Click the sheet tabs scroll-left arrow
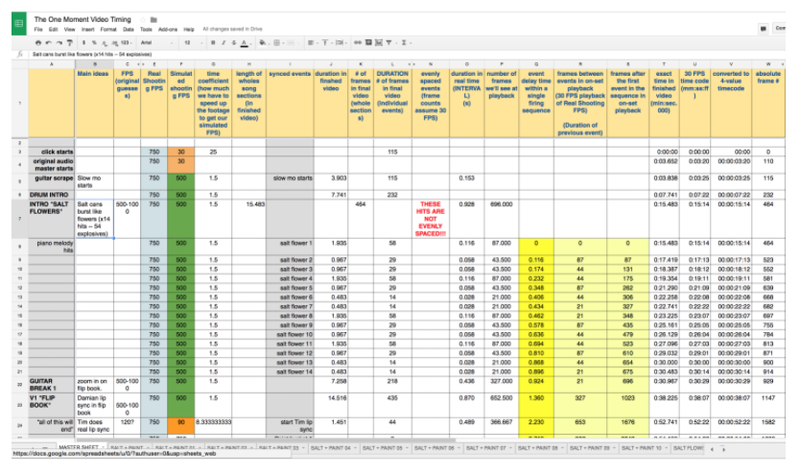The width and height of the screenshot is (800, 475). pyautogui.click(x=712, y=449)
